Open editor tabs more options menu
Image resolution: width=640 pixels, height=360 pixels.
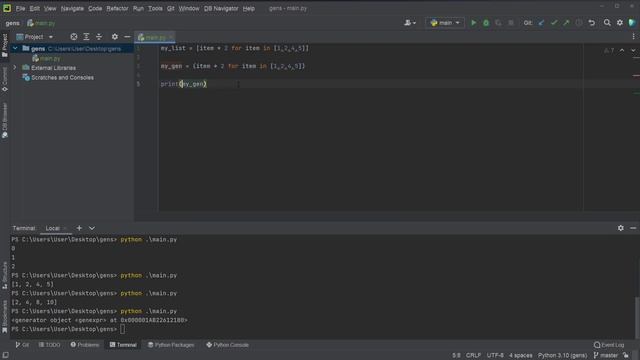point(633,37)
